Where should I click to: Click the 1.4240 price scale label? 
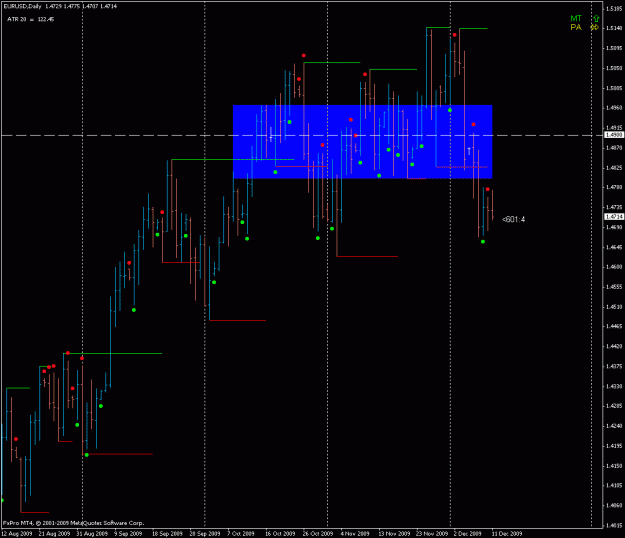614,426
